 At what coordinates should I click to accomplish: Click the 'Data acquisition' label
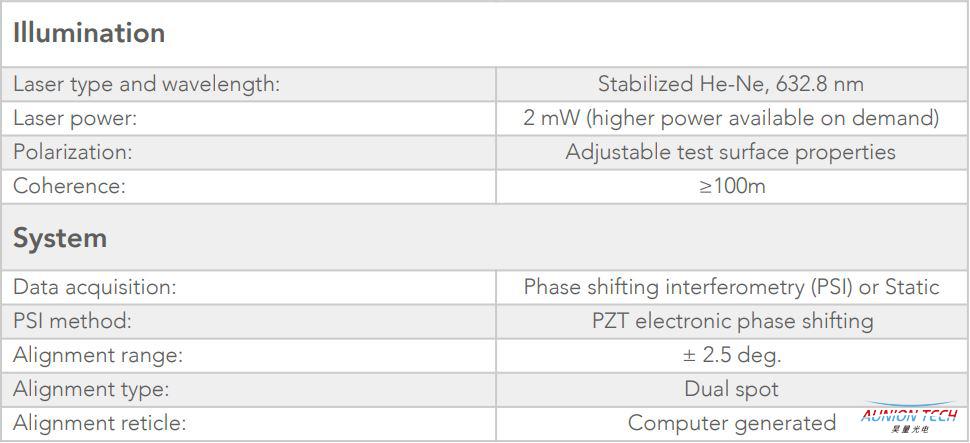(x=95, y=287)
